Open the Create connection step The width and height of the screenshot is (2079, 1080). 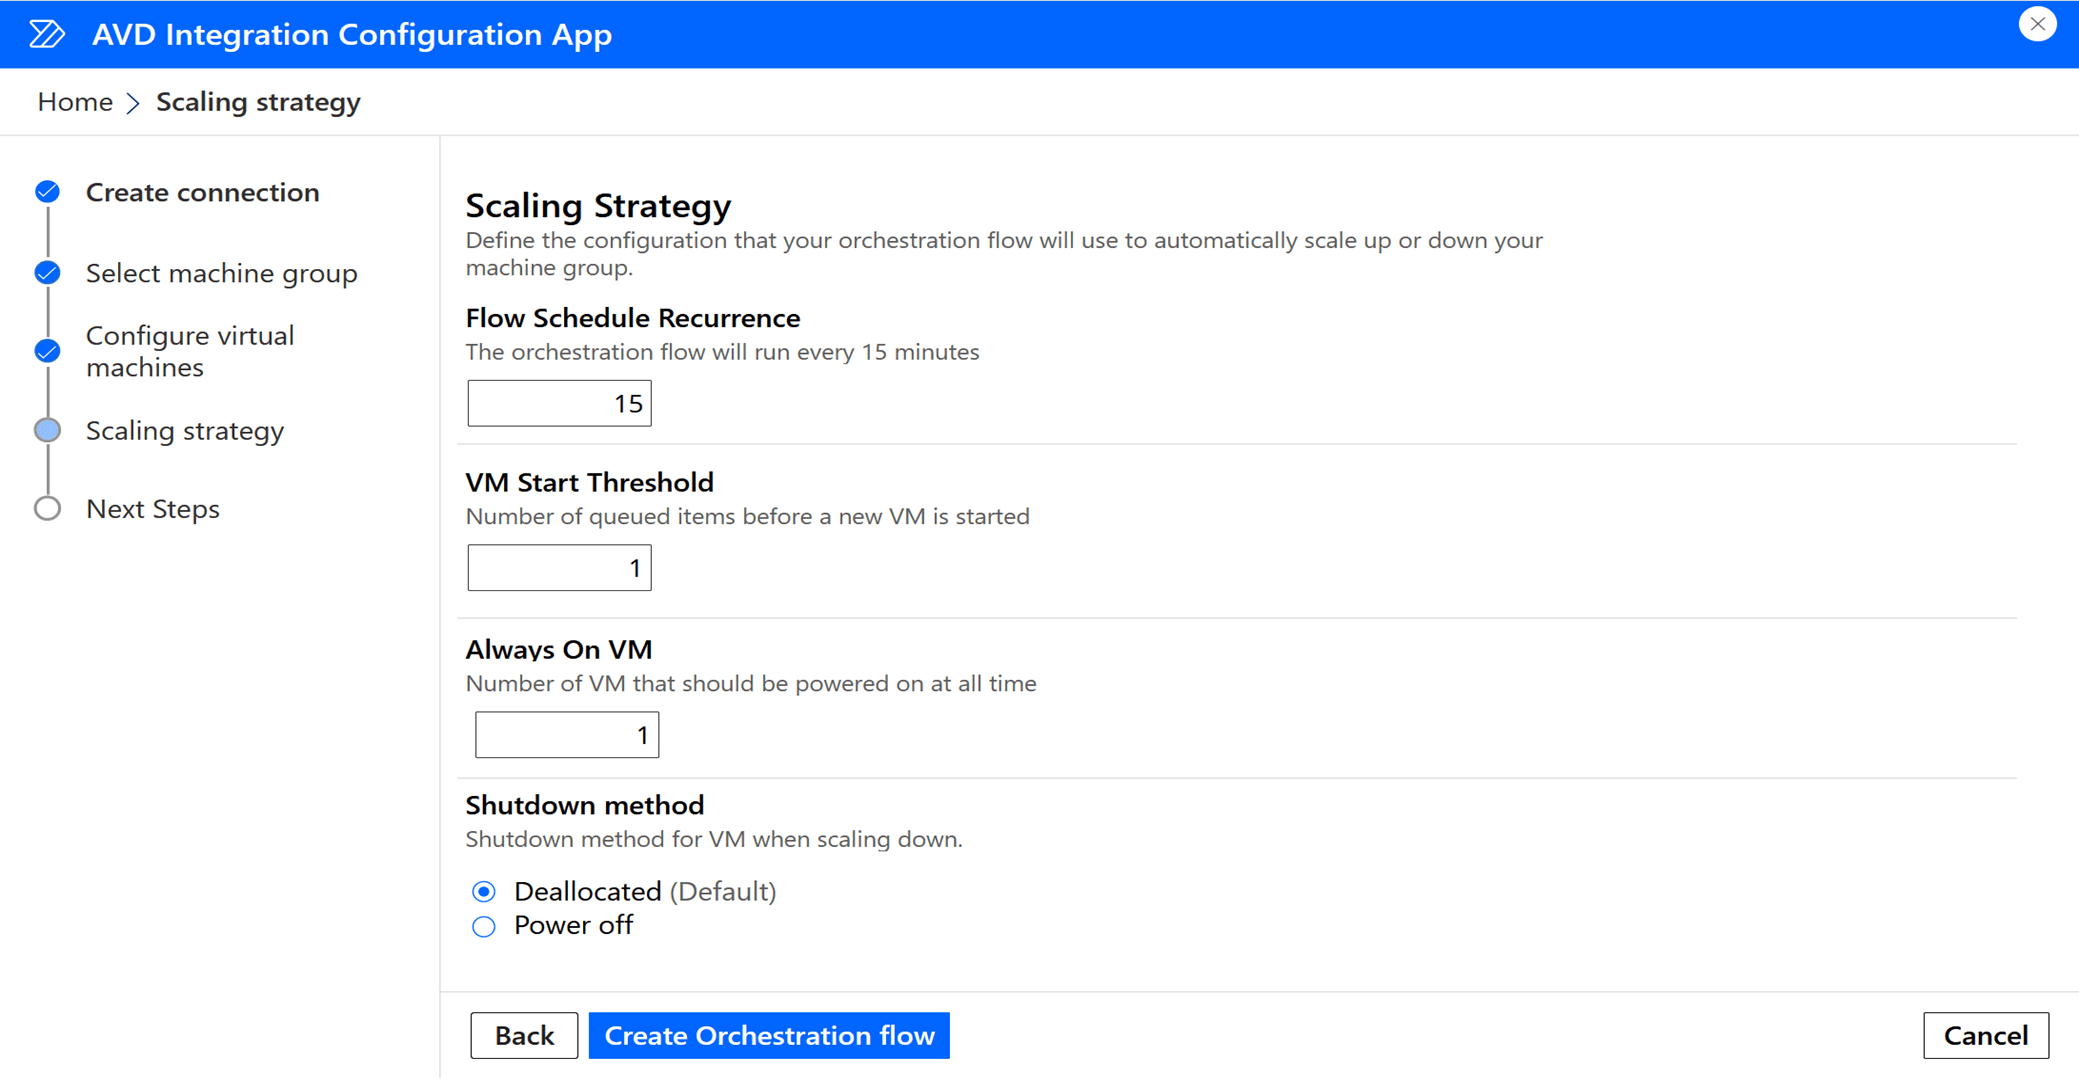click(202, 192)
